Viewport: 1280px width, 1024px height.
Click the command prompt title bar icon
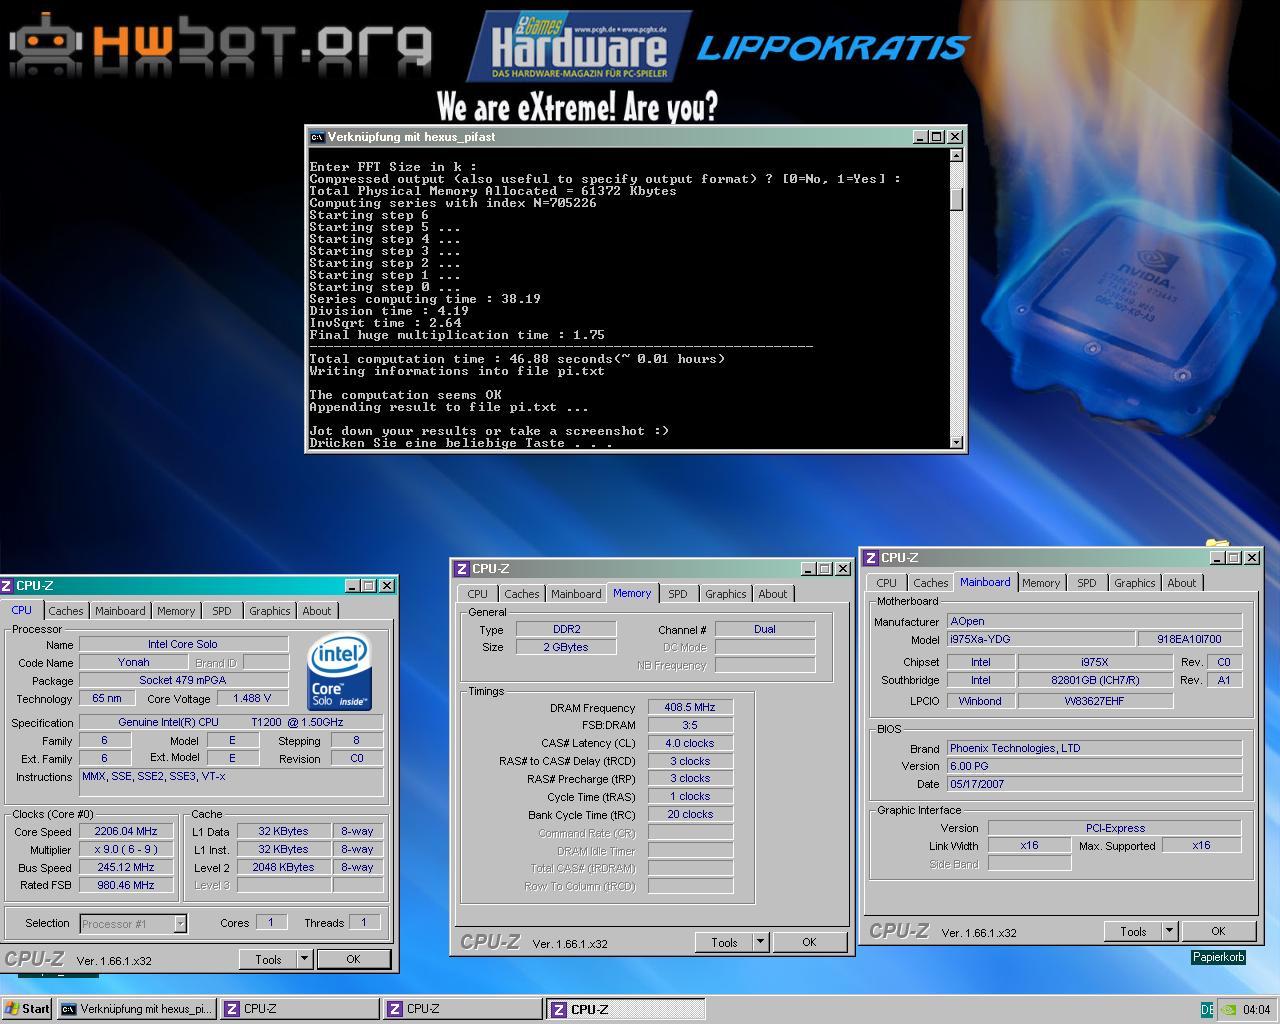317,137
